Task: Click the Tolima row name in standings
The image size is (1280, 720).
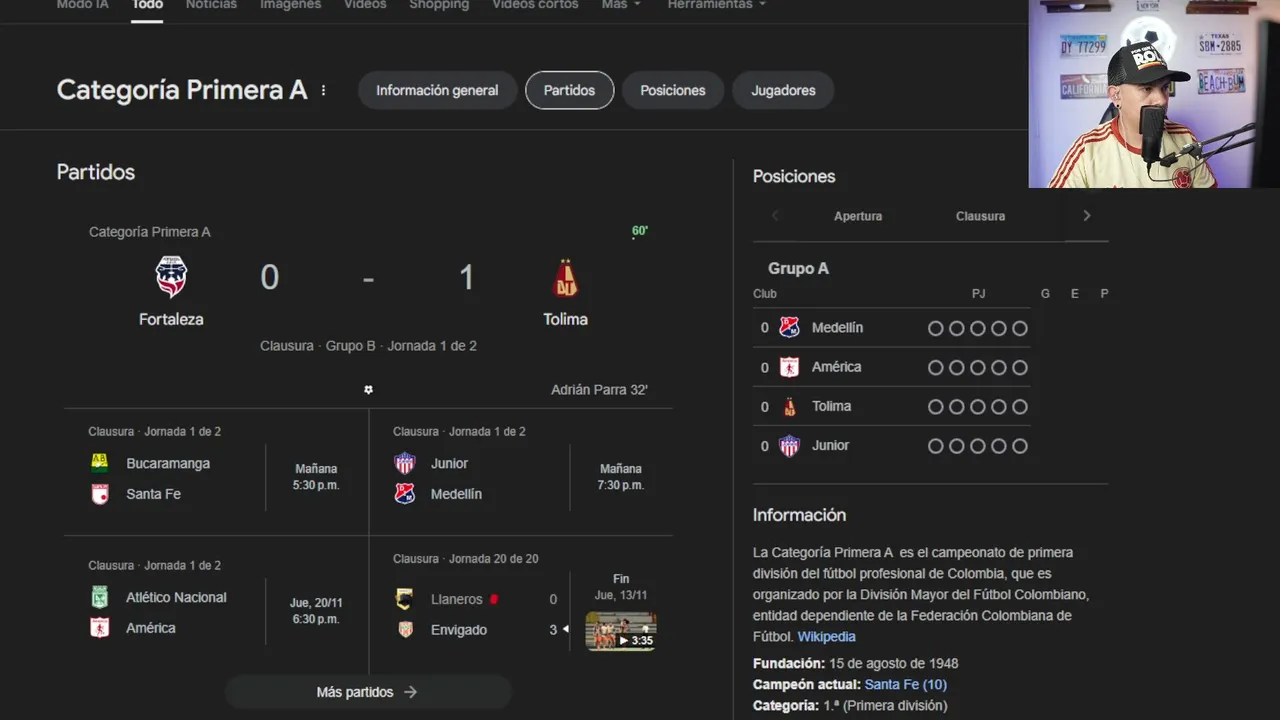Action: point(831,406)
